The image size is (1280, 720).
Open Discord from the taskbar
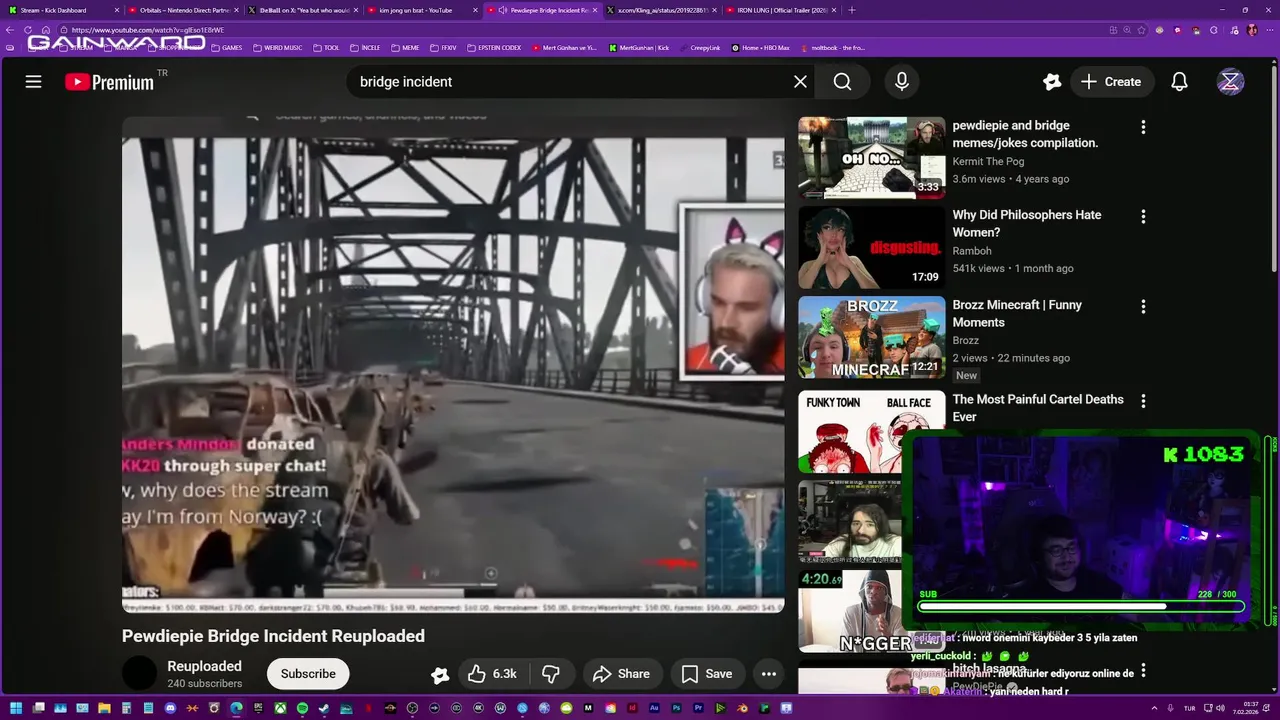(x=170, y=708)
